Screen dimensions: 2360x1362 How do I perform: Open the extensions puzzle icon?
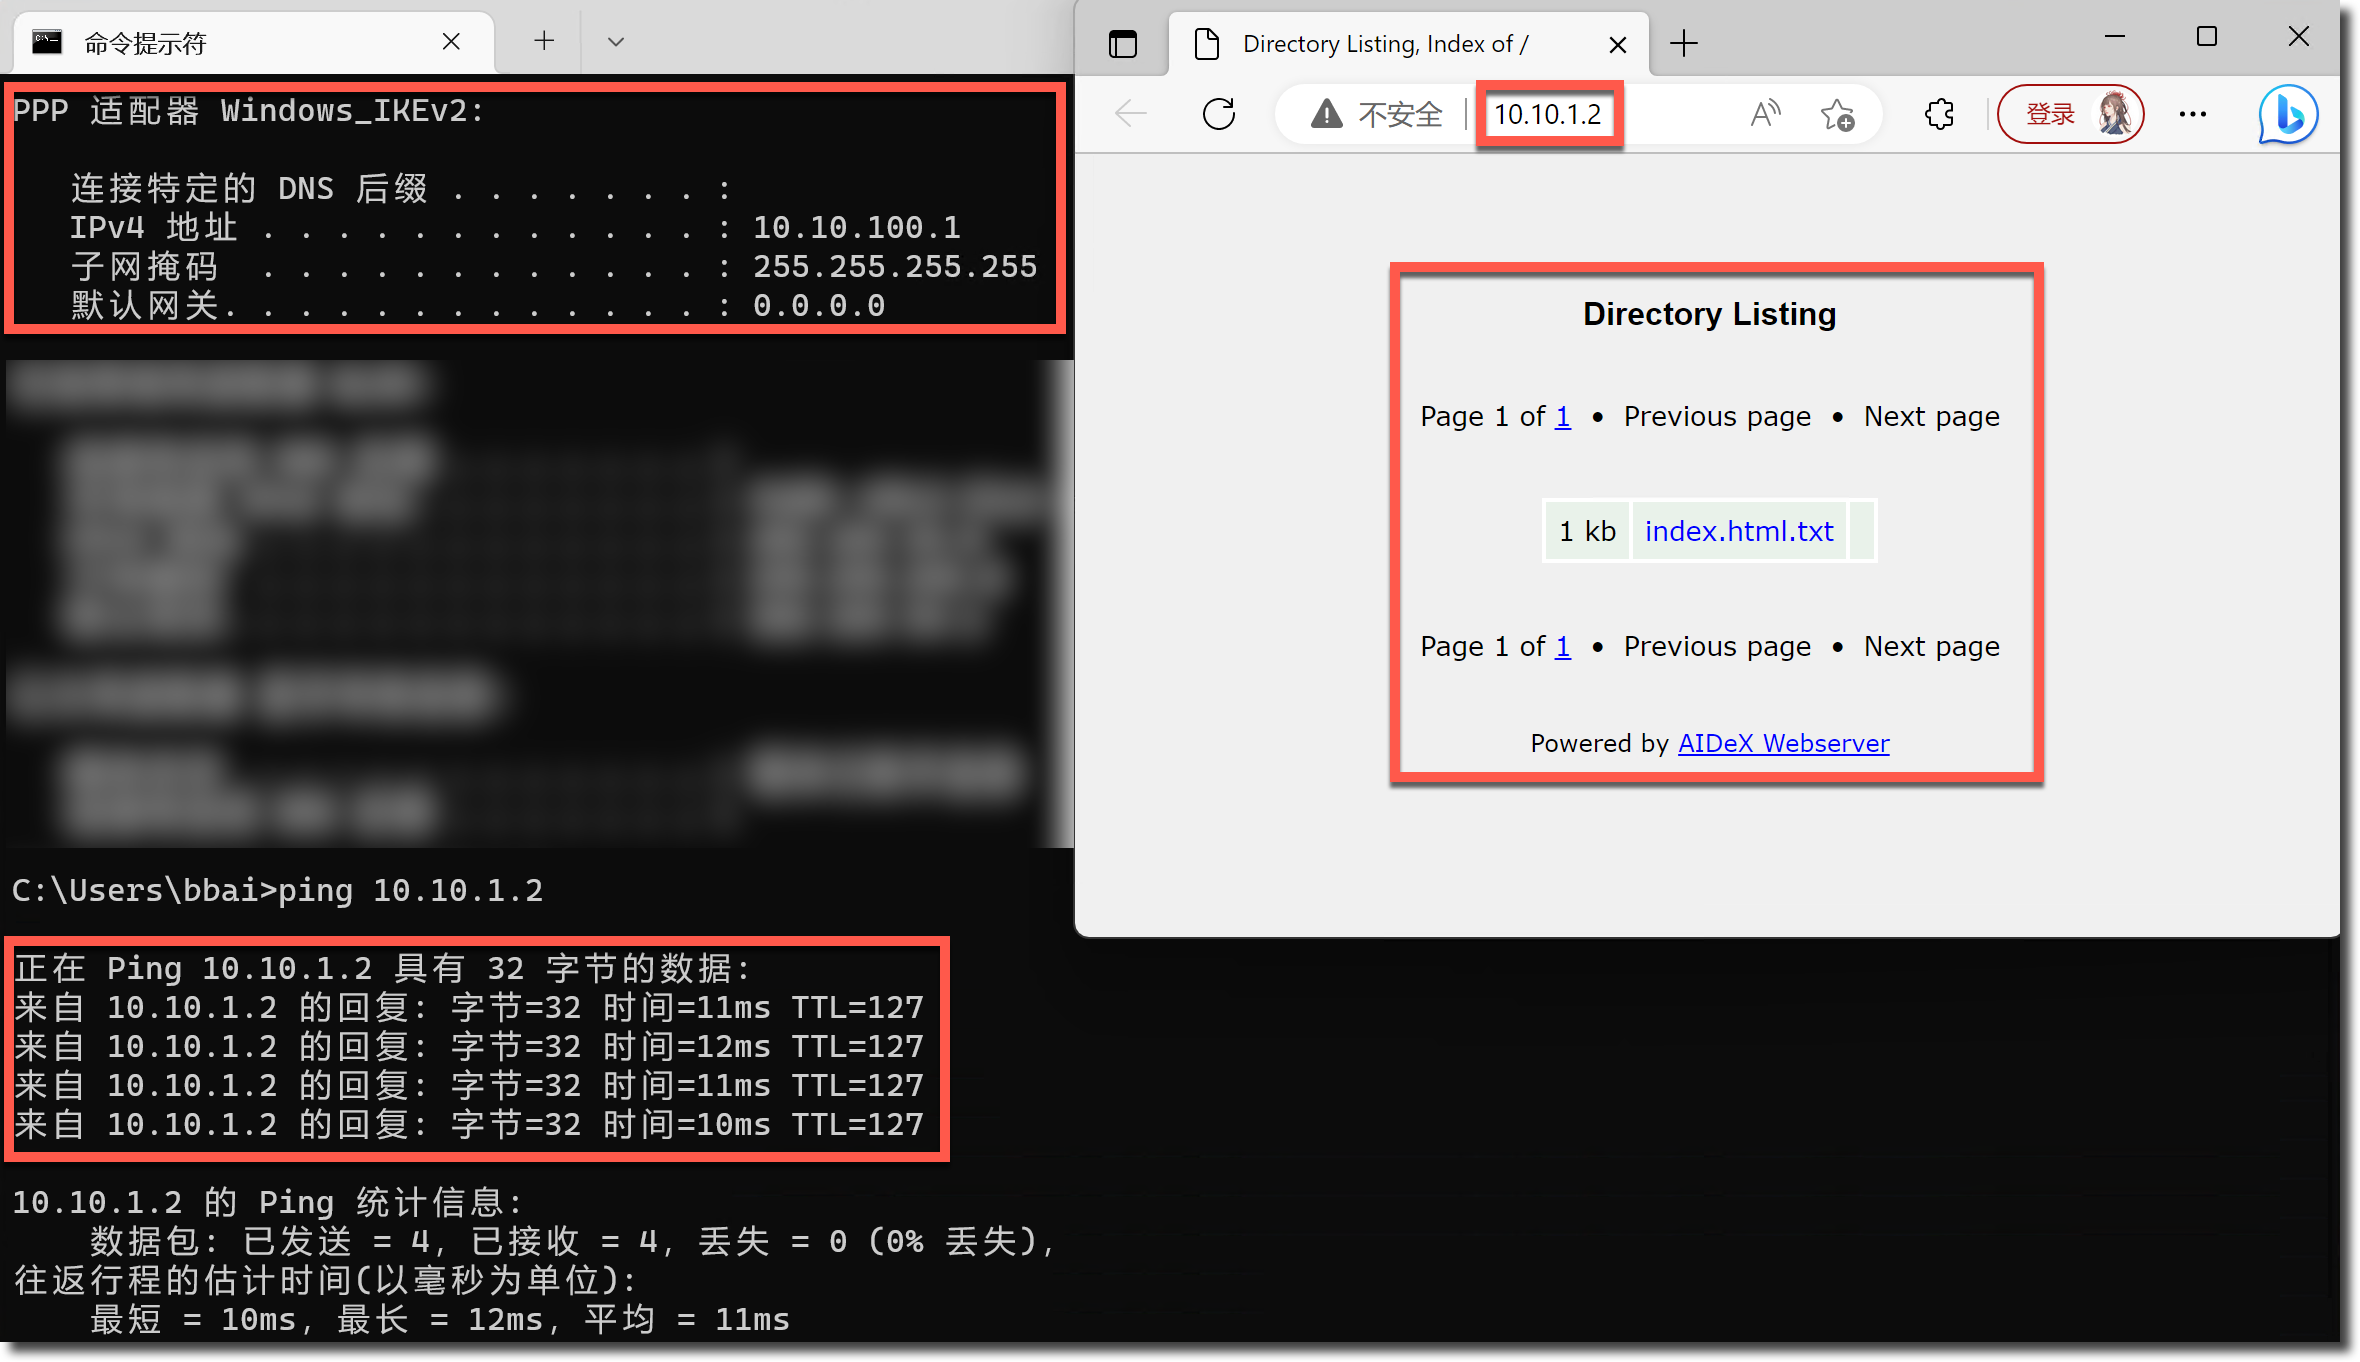[x=1939, y=114]
